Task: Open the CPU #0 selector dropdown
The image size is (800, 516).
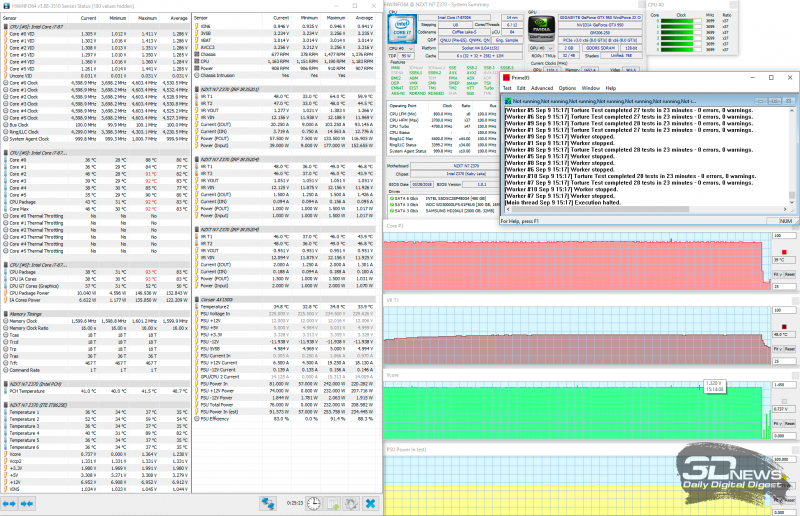Action: click(401, 48)
